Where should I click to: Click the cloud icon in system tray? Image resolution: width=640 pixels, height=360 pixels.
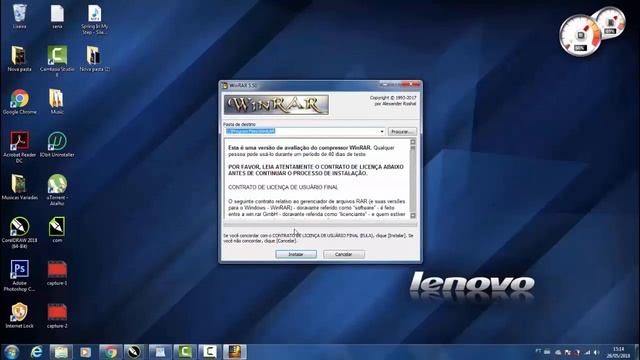pos(558,352)
